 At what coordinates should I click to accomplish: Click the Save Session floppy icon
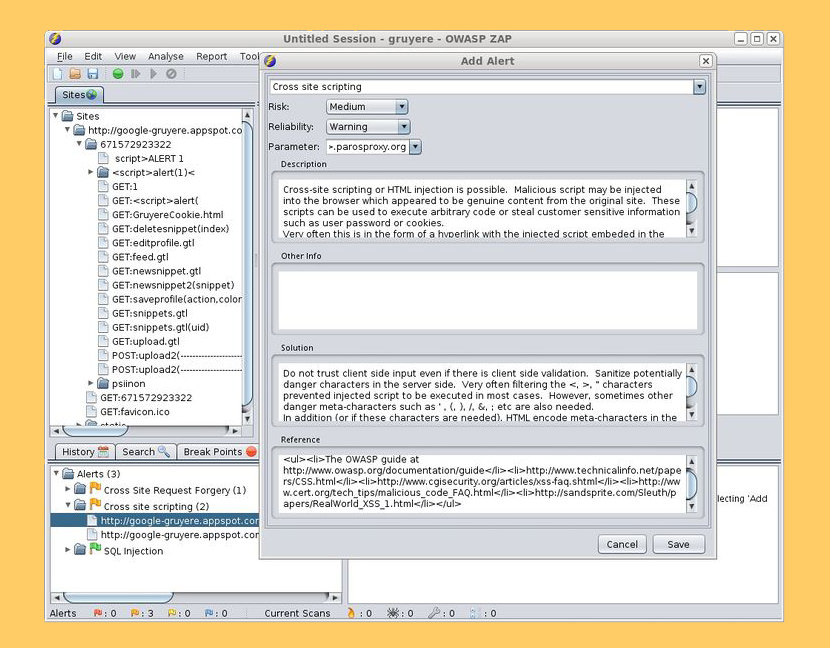coord(93,74)
